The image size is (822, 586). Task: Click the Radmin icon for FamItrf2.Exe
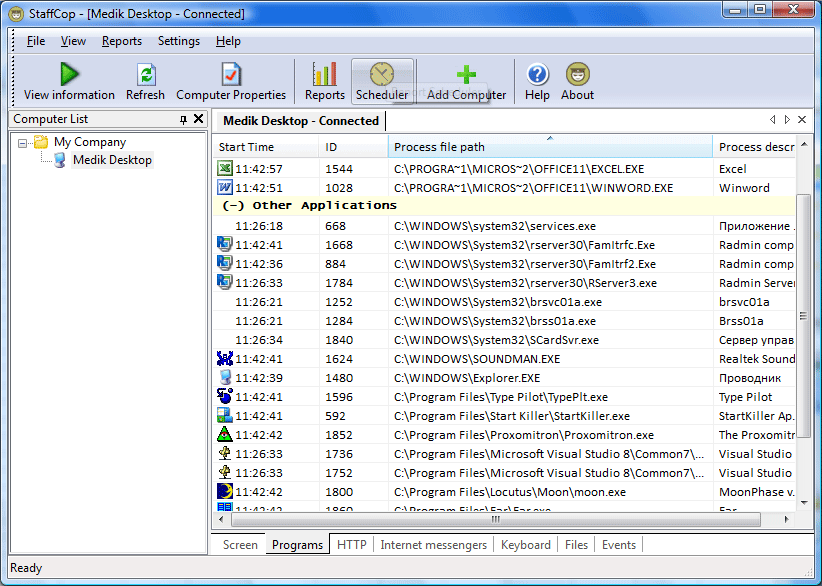coord(224,263)
